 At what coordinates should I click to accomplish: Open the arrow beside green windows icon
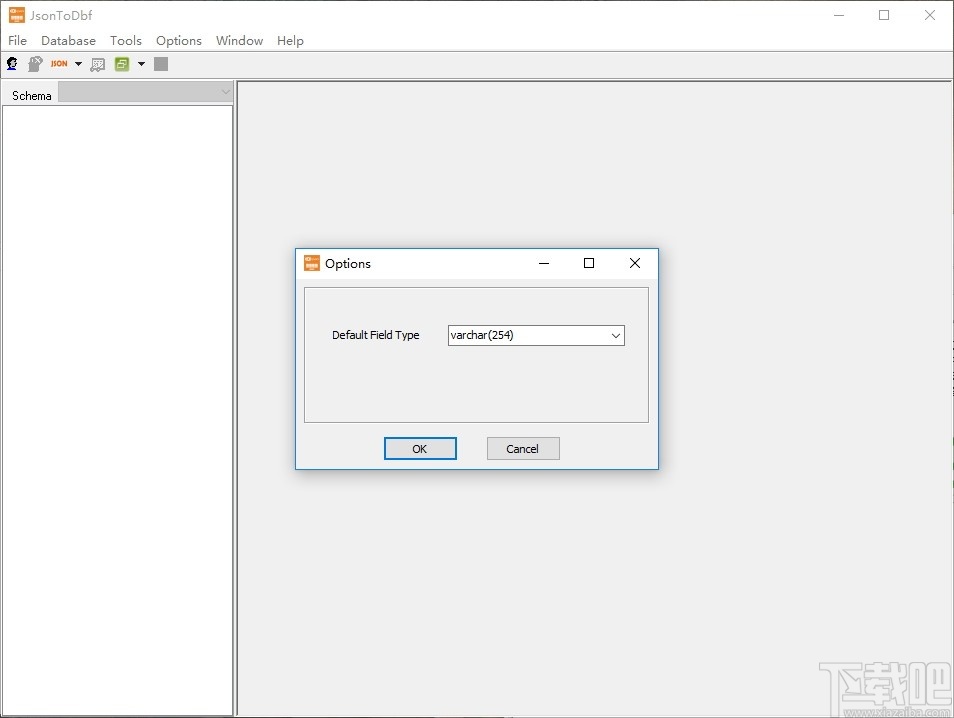pyautogui.click(x=141, y=64)
